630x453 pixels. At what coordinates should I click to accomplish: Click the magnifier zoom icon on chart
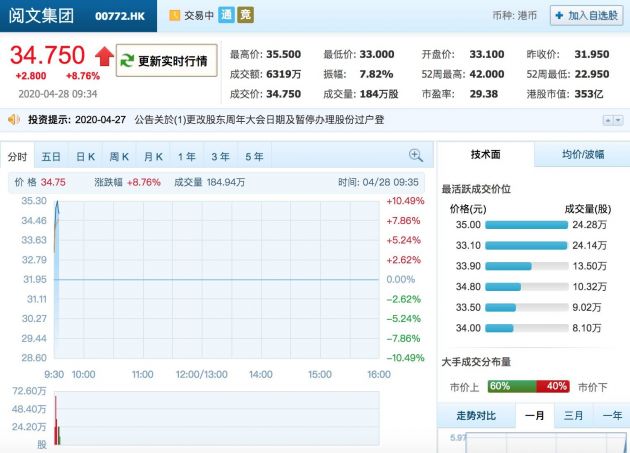(415, 155)
